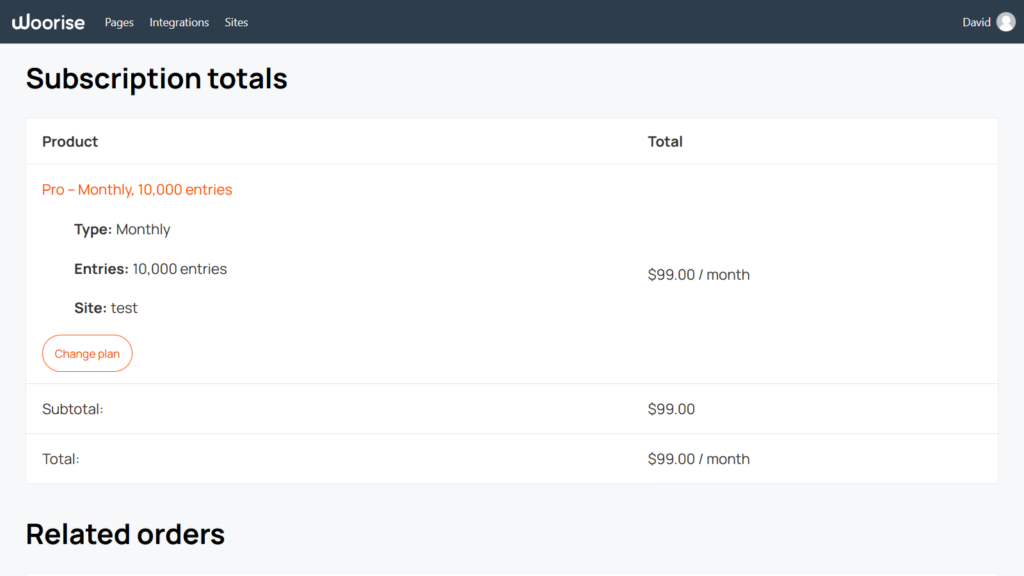Click the Related orders heading
This screenshot has height=576, width=1024.
tap(125, 534)
